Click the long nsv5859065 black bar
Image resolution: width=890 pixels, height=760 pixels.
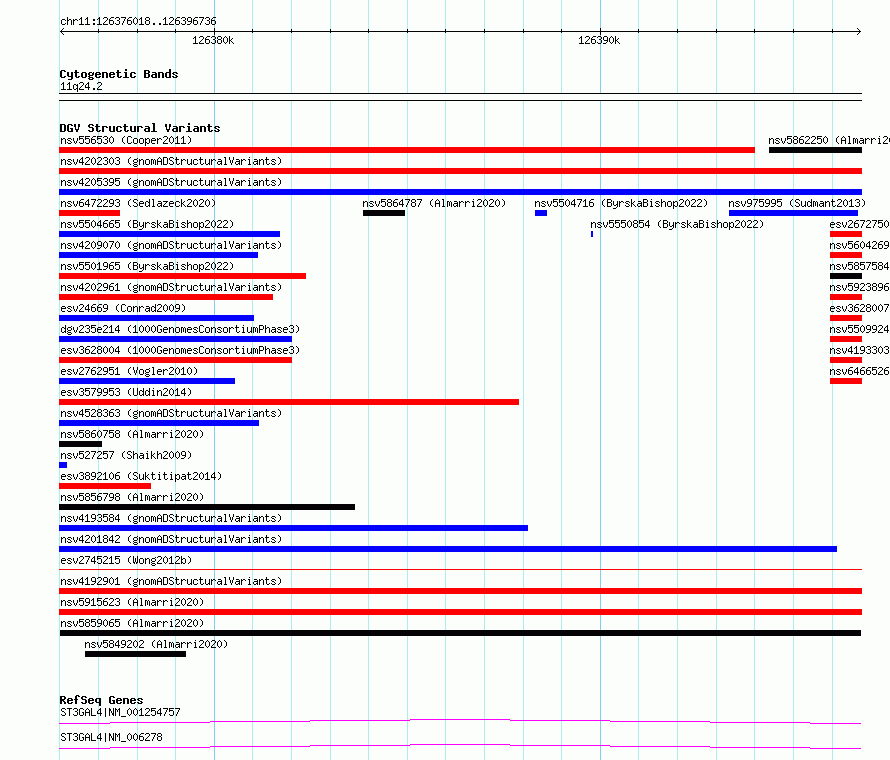pos(460,633)
